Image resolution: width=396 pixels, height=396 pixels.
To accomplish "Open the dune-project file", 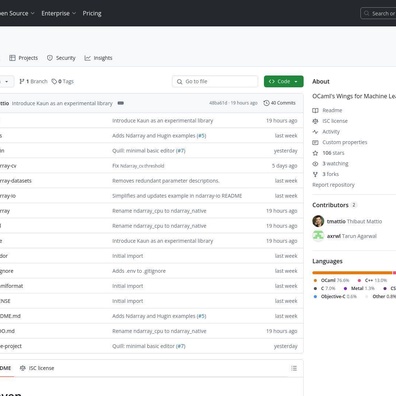I will 11,346.
